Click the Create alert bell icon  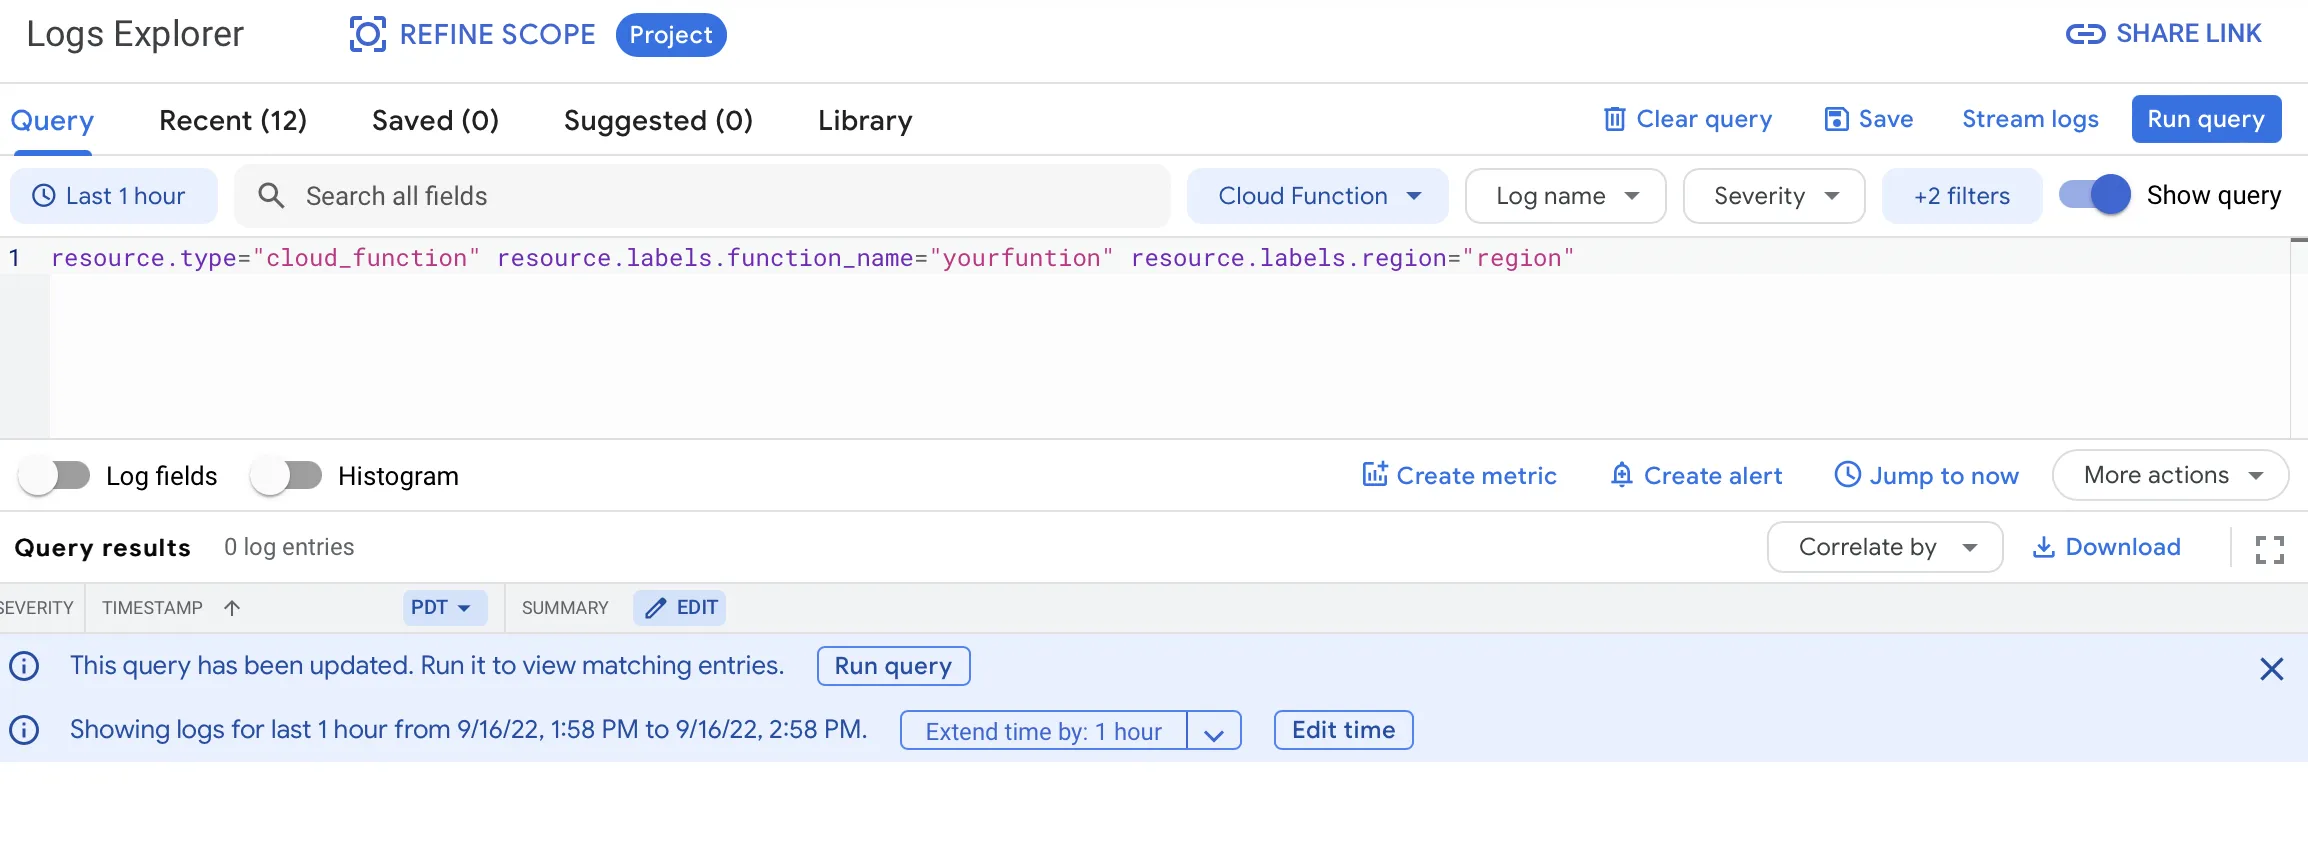pos(1621,475)
